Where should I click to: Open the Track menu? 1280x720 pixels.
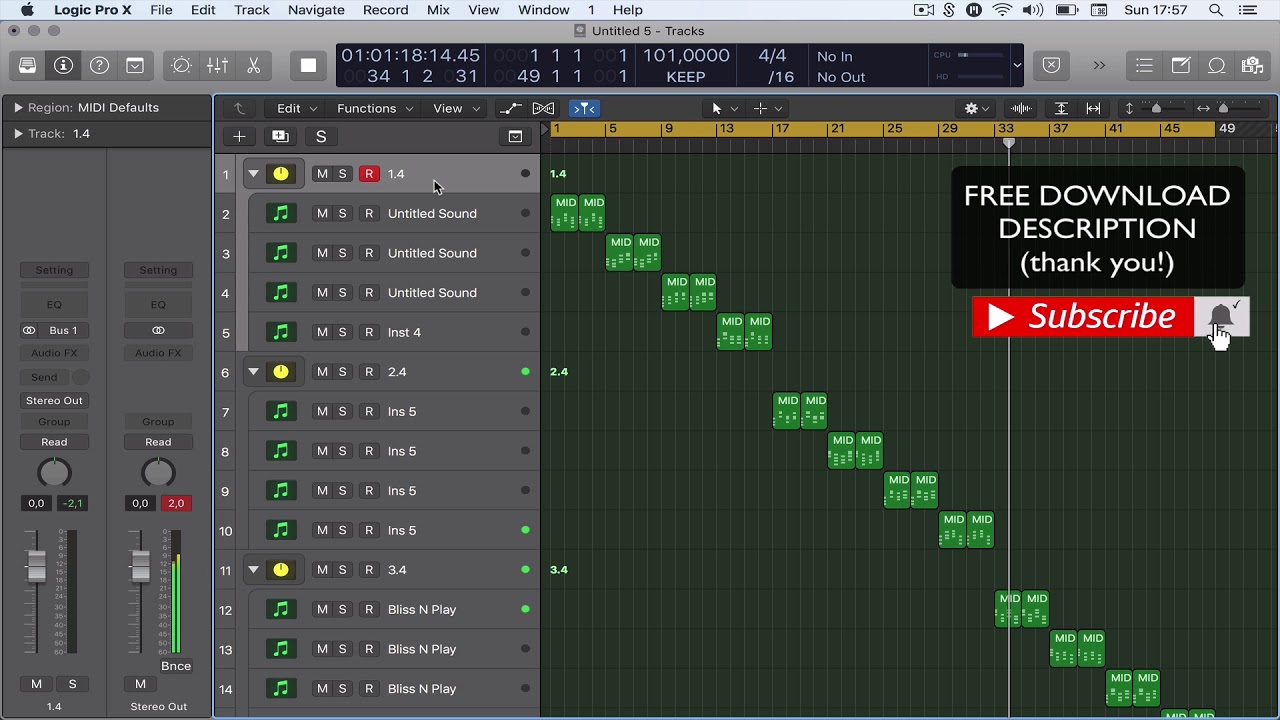tap(251, 10)
